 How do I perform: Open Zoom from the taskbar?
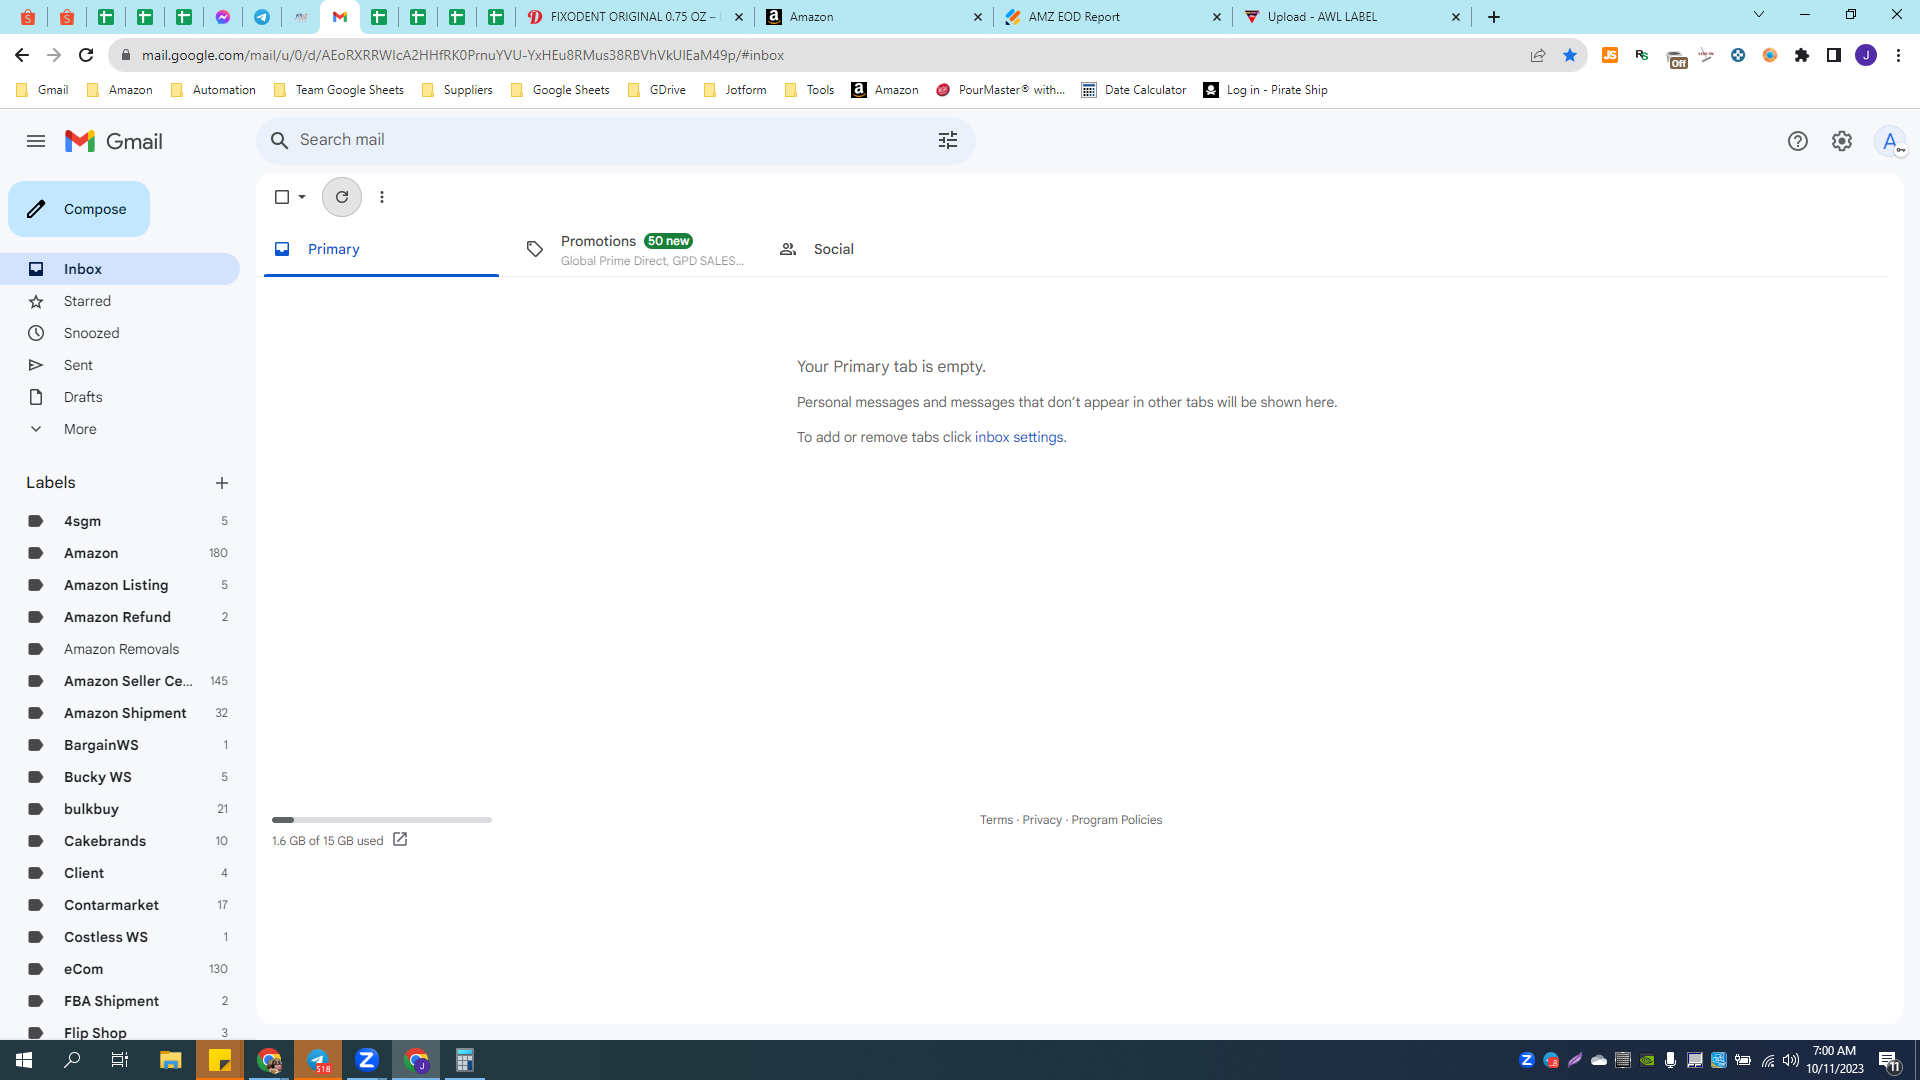pos(367,1060)
